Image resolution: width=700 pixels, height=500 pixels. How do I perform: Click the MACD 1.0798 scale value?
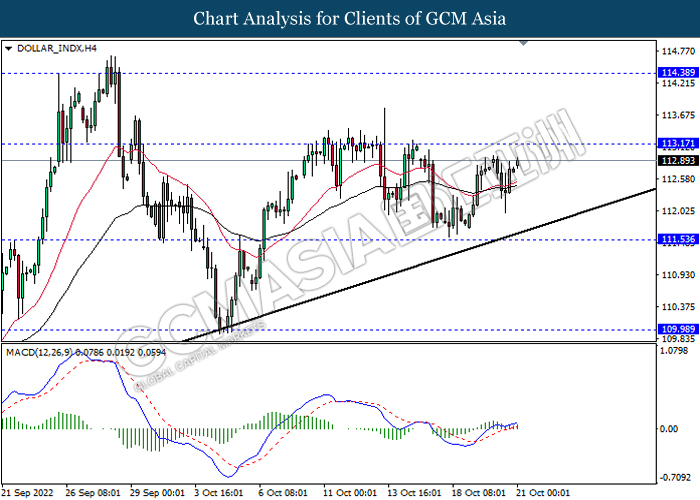point(674,351)
